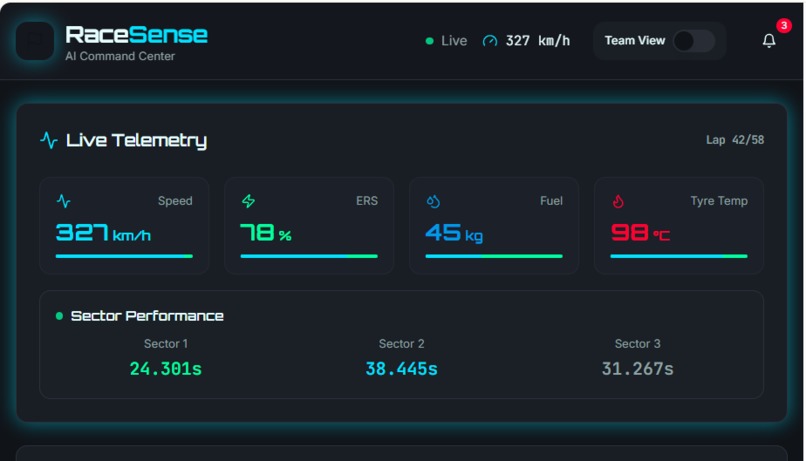Click the header 327 km/h readout
This screenshot has width=806, height=461.
538,41
